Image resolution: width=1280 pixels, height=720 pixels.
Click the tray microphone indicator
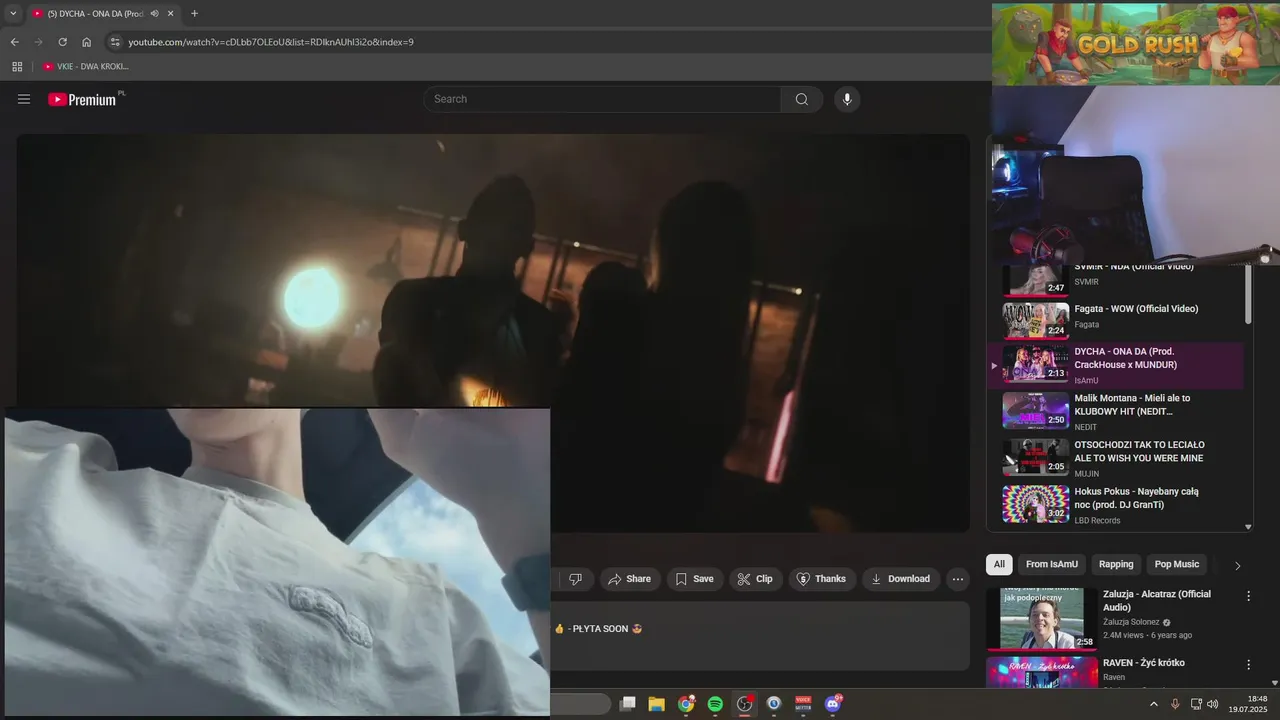[1175, 704]
